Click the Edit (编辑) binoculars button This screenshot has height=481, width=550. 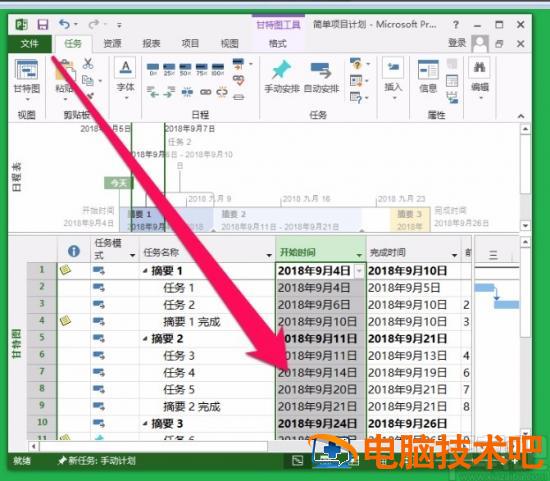pyautogui.click(x=479, y=79)
